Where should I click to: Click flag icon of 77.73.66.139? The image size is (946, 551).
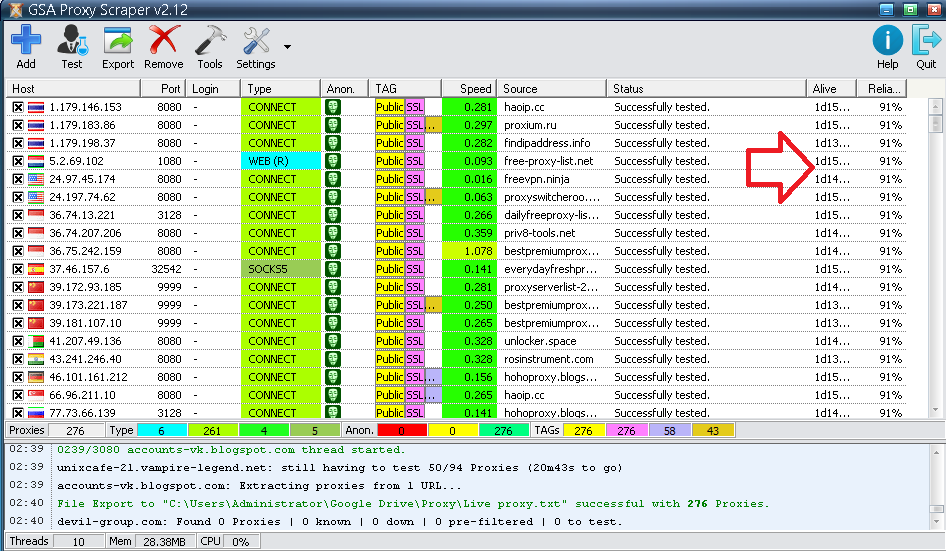coord(36,413)
